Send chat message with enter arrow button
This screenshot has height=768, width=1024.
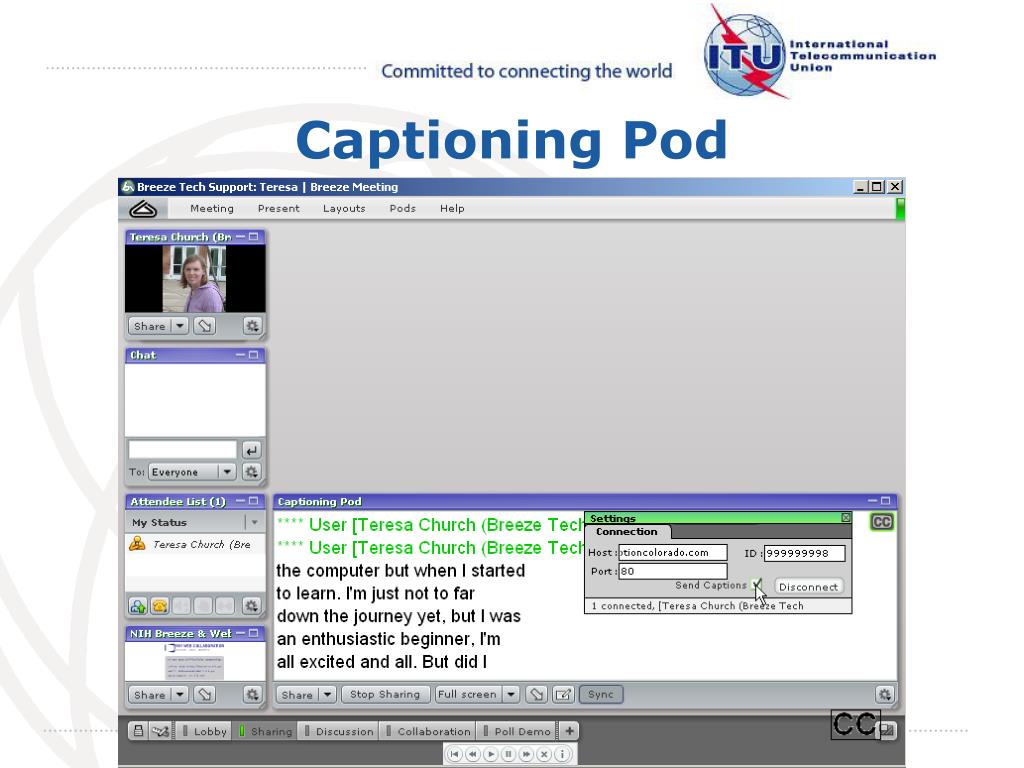(x=251, y=450)
